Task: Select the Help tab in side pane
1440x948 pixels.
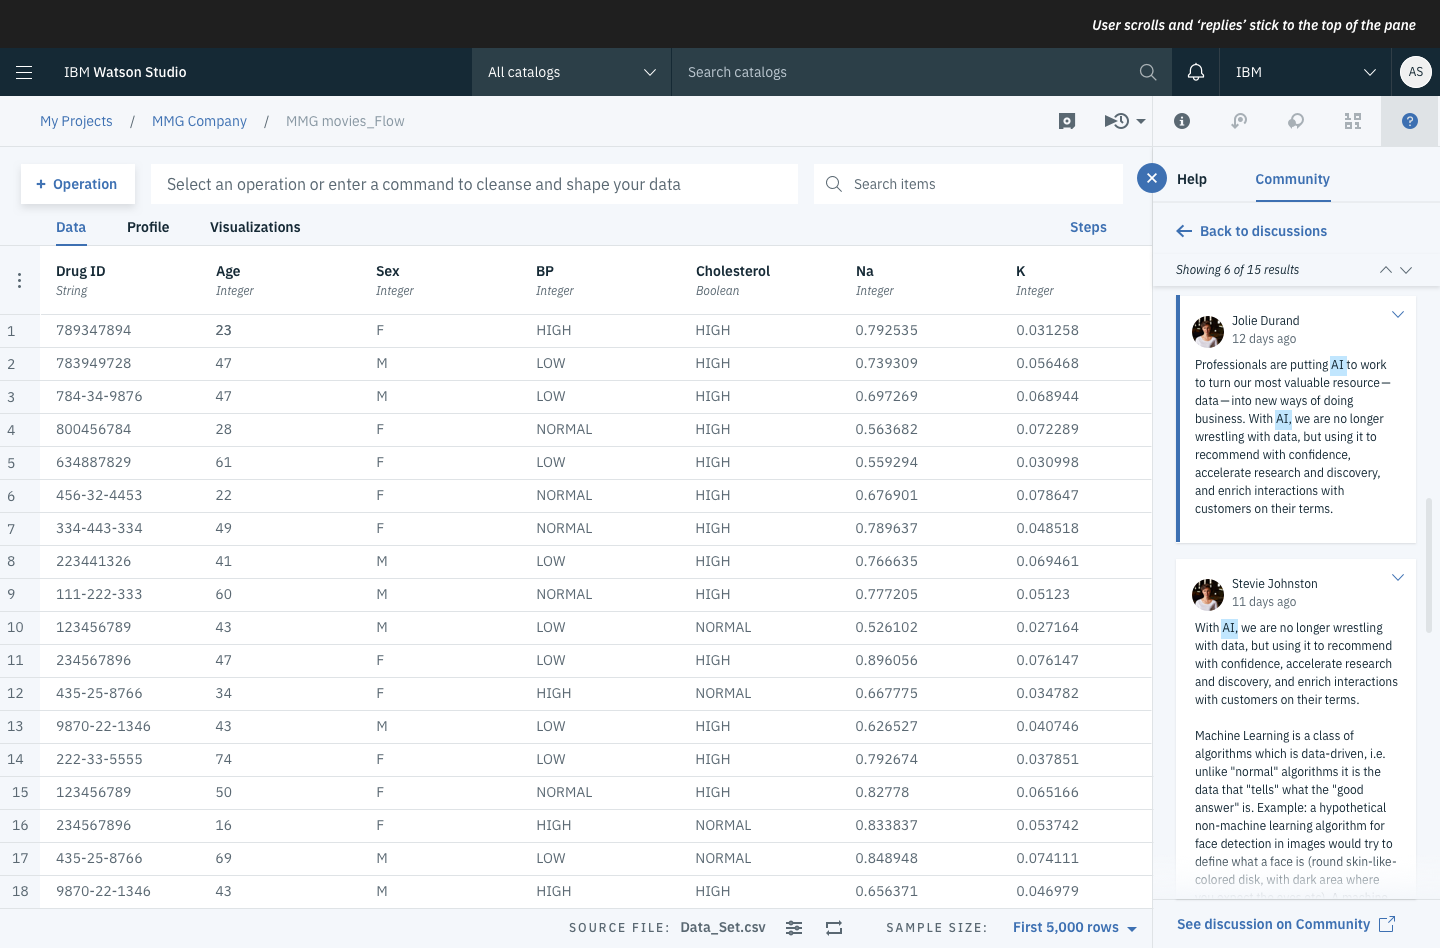Action: pyautogui.click(x=1191, y=179)
